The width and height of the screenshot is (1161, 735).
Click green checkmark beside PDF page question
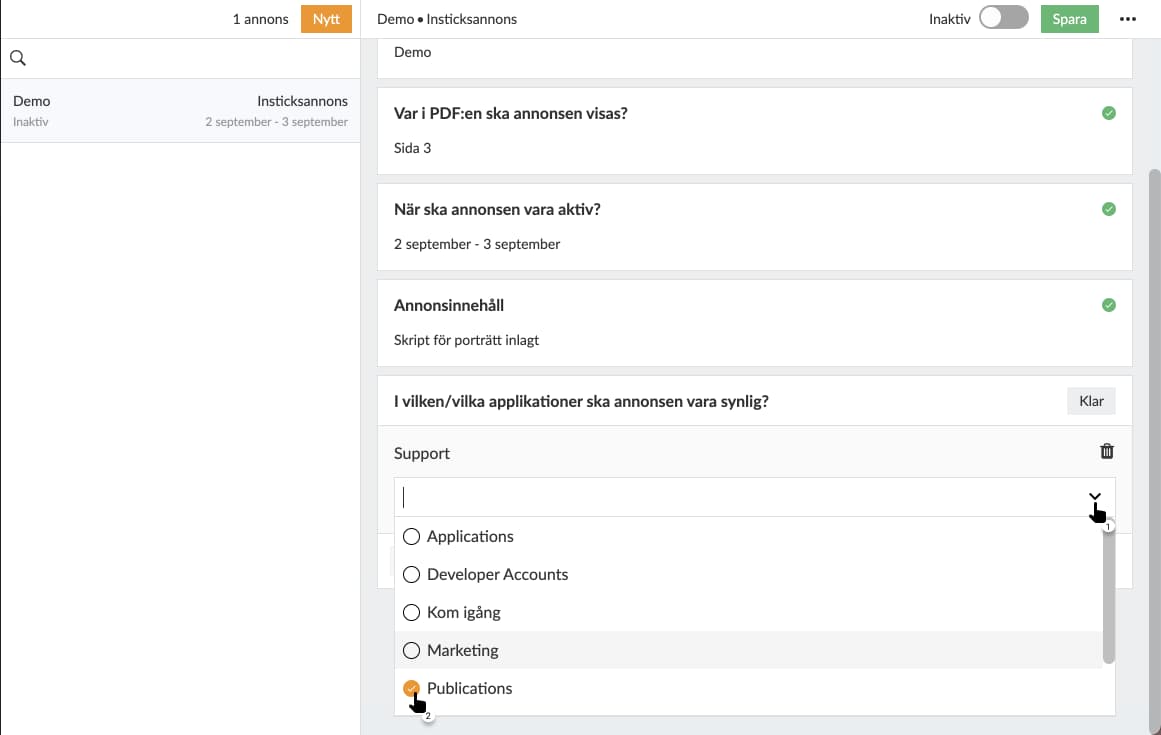click(1108, 114)
